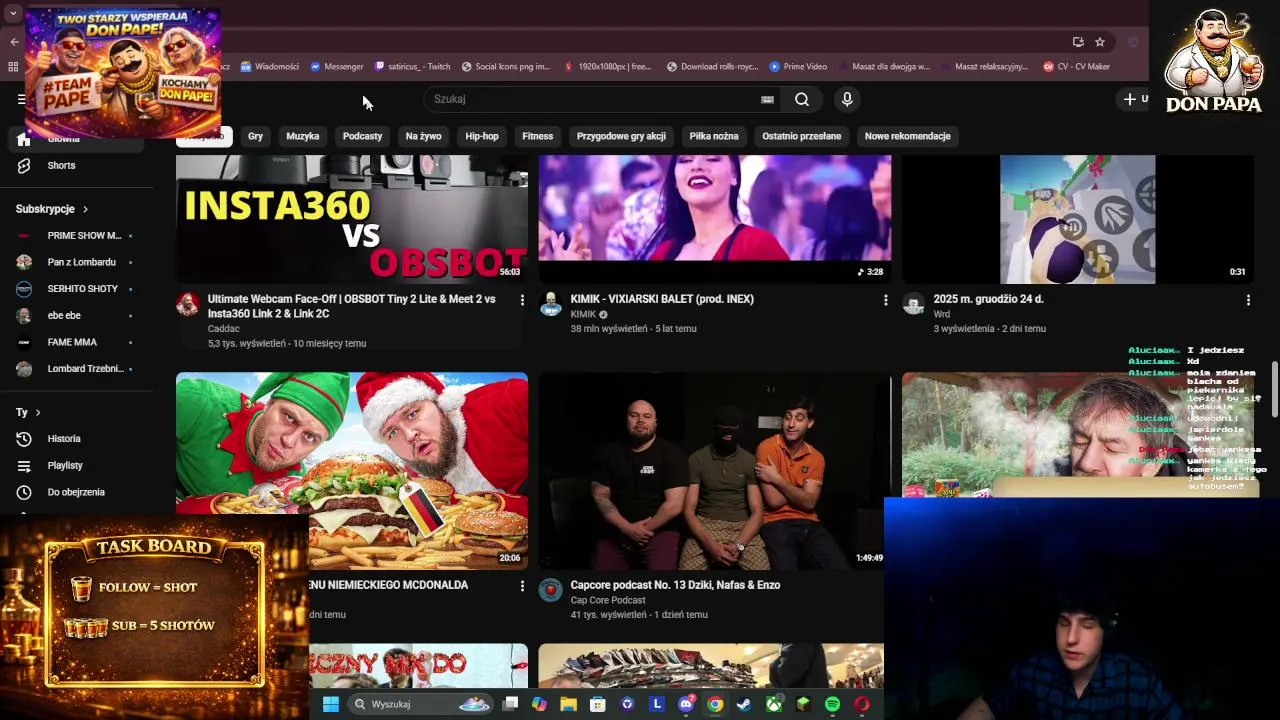The height and width of the screenshot is (720, 1280).
Task: Open the KIMIK channel avatar
Action: tap(551, 304)
